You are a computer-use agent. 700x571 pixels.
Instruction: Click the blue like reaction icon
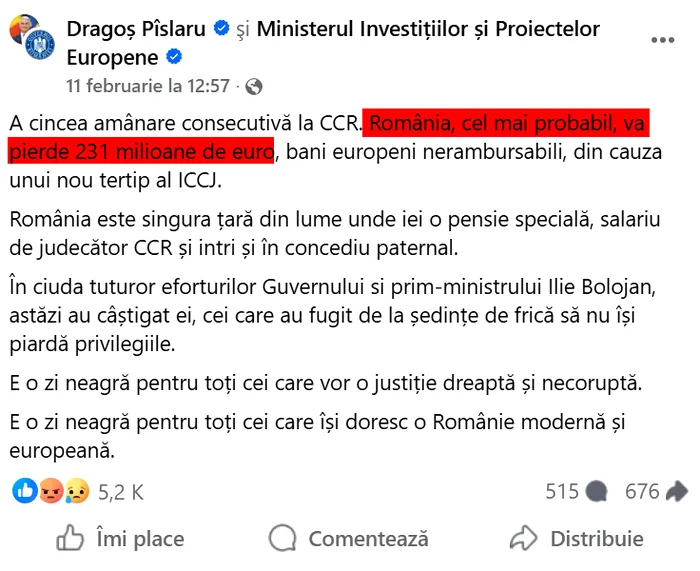(25, 491)
